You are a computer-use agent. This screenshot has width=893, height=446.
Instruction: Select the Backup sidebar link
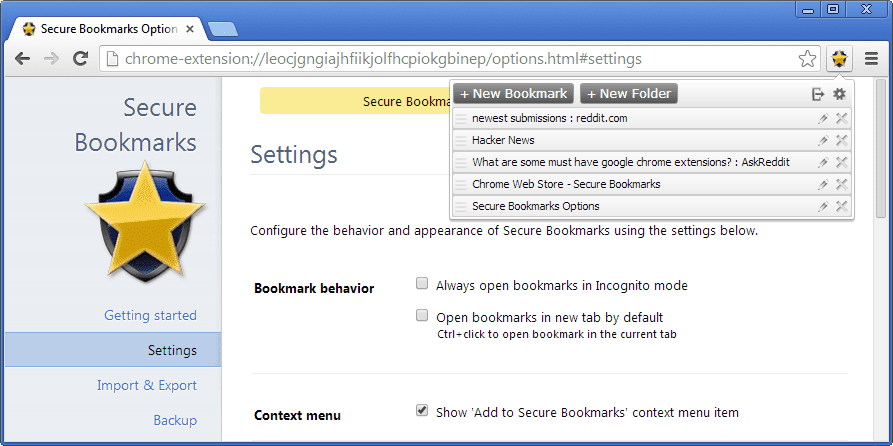(175, 420)
